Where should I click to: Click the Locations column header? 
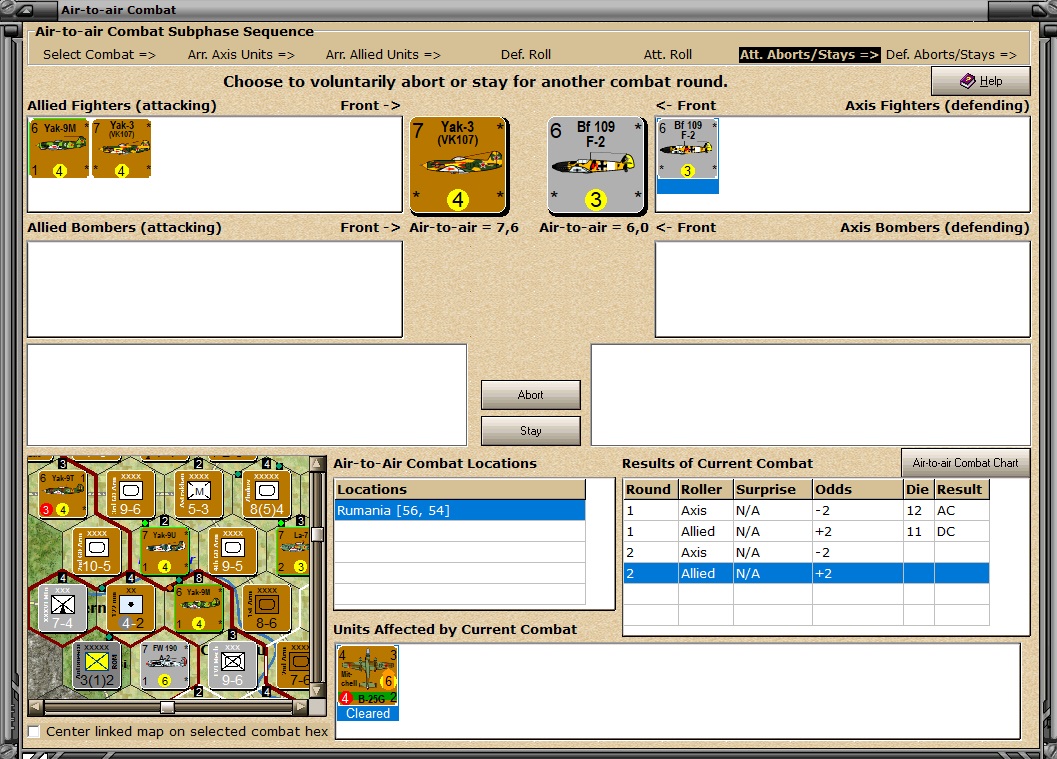tap(460, 489)
